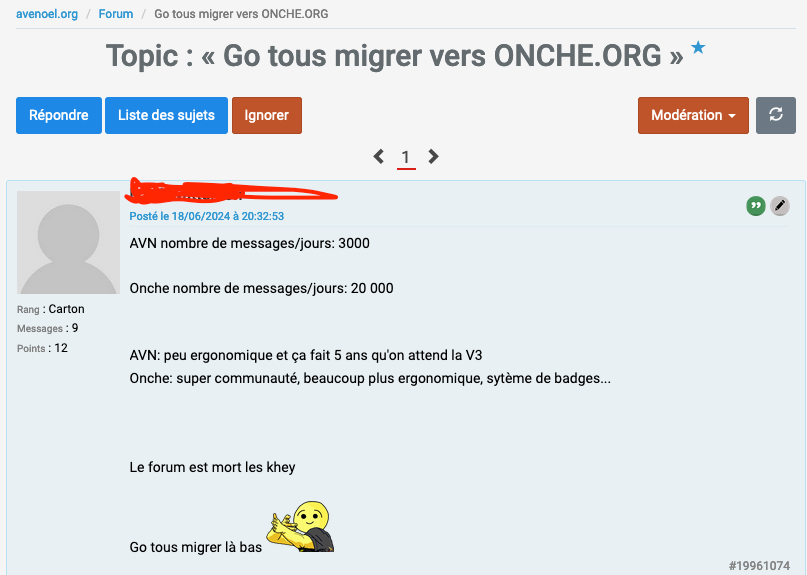Click the green quote message icon
807x575 pixels.
pos(756,206)
